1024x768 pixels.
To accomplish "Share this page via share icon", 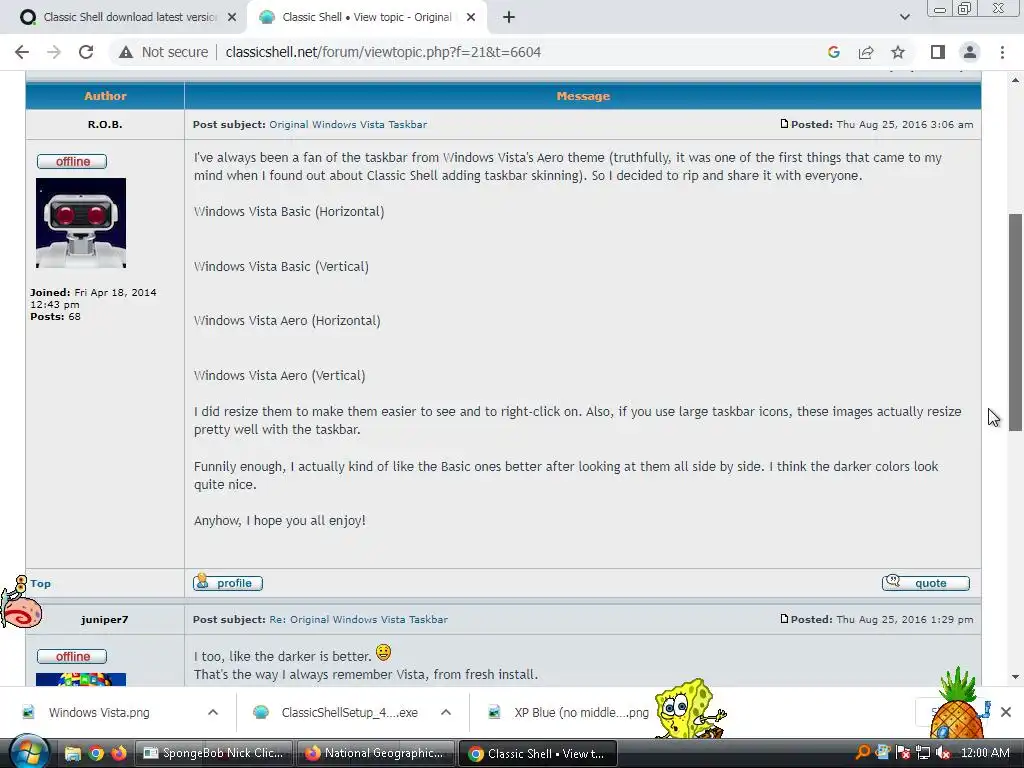I will (866, 52).
